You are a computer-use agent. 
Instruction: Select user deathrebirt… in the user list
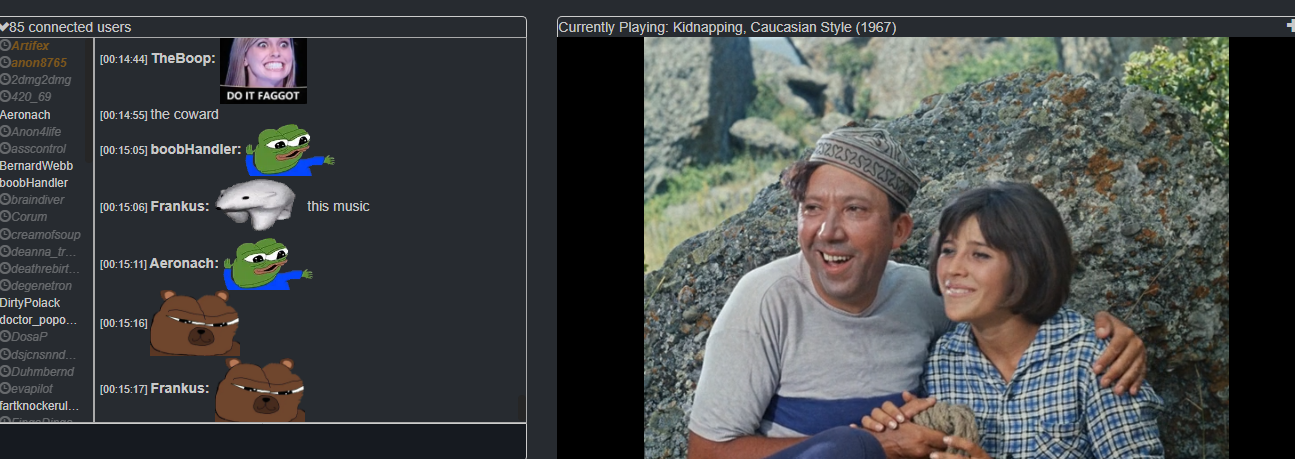(44, 268)
